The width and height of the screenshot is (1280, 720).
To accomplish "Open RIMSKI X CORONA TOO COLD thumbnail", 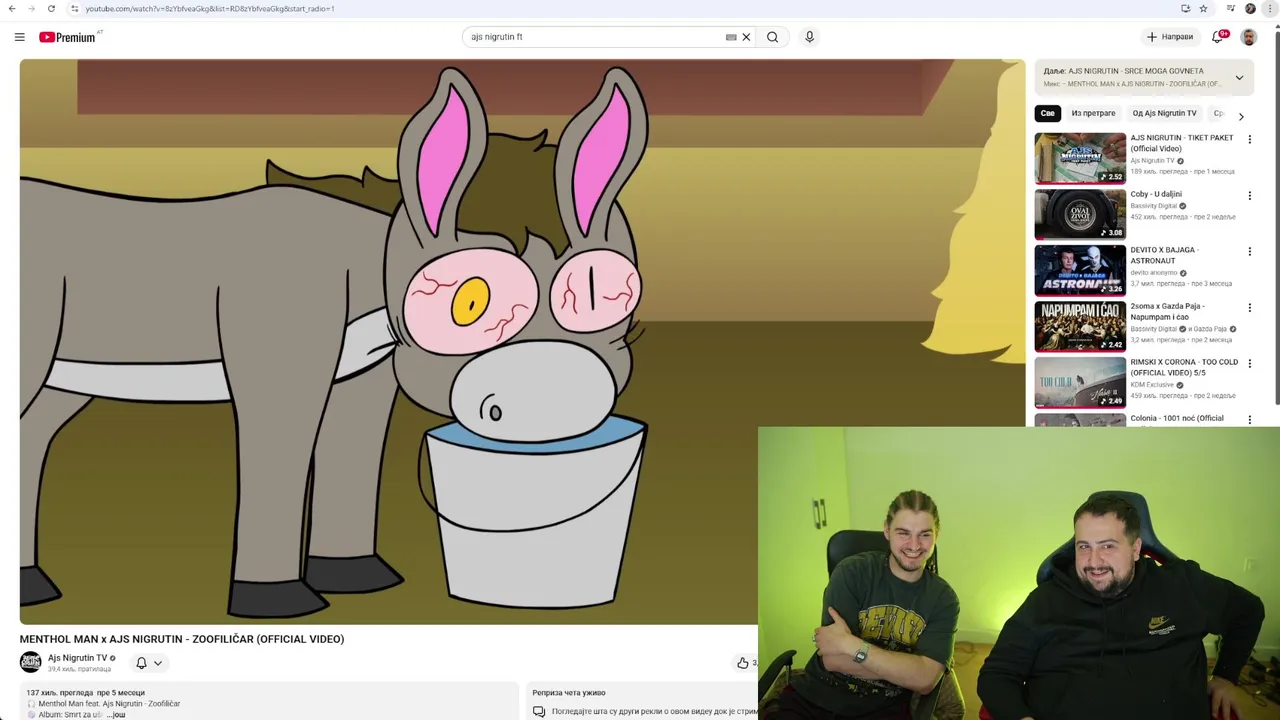I will click(1080, 382).
